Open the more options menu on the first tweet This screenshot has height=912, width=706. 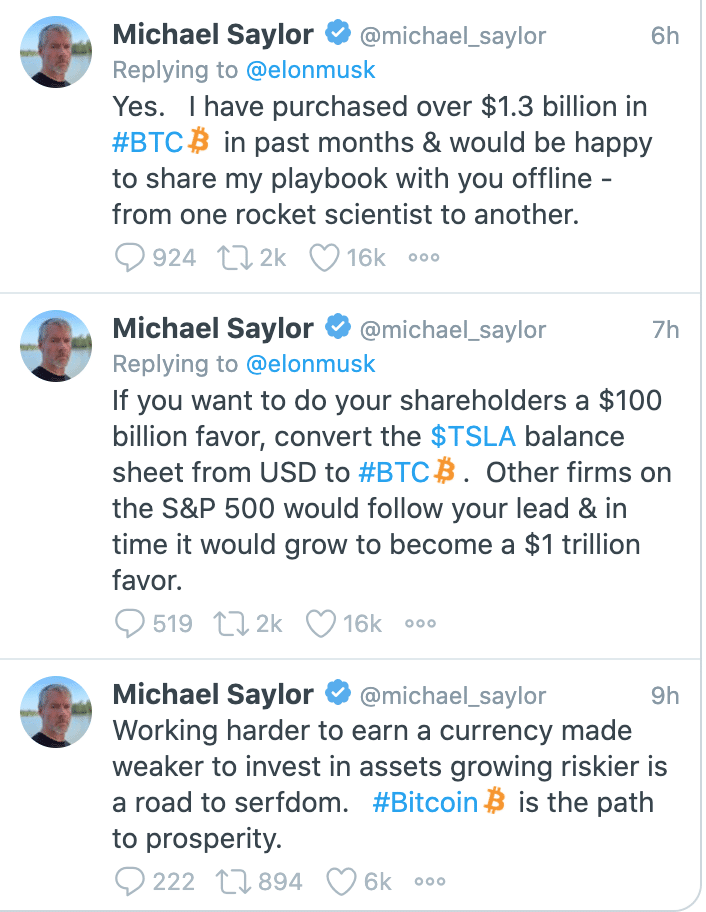(x=423, y=257)
